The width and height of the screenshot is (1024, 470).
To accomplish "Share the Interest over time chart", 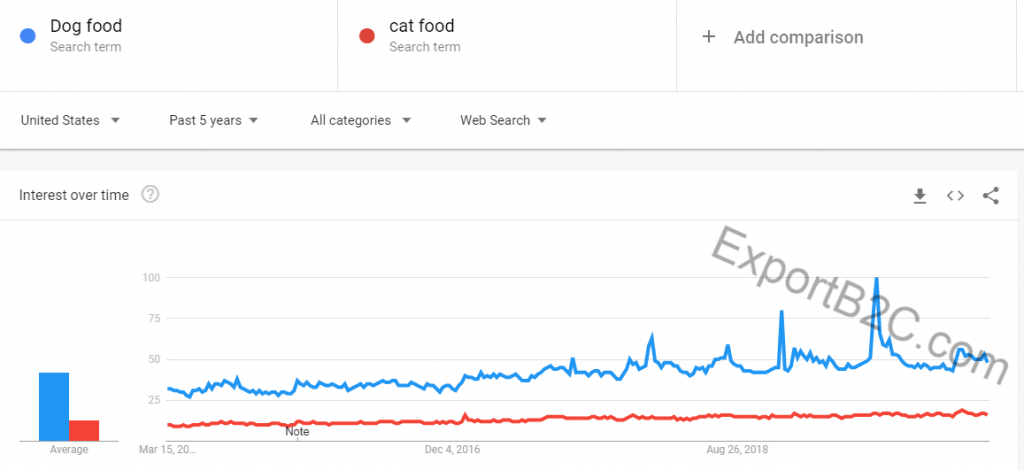I will (x=990, y=196).
